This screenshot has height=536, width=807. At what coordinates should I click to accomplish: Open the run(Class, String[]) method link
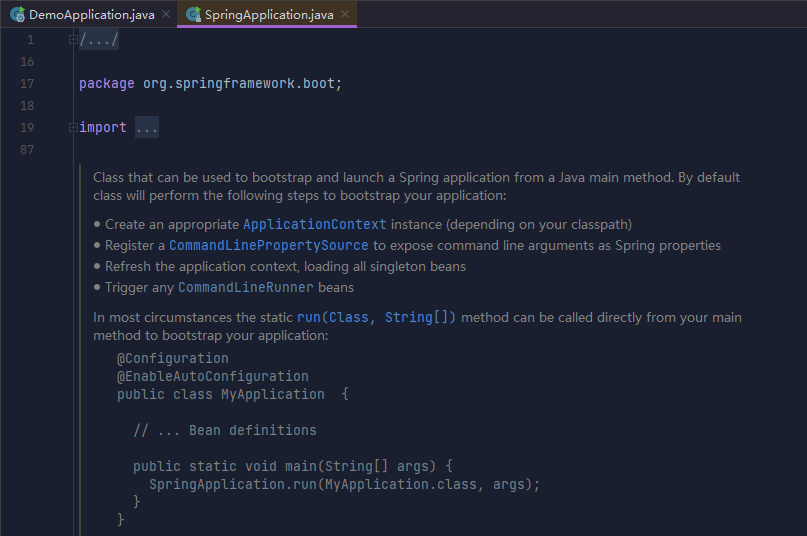pyautogui.click(x=376, y=317)
